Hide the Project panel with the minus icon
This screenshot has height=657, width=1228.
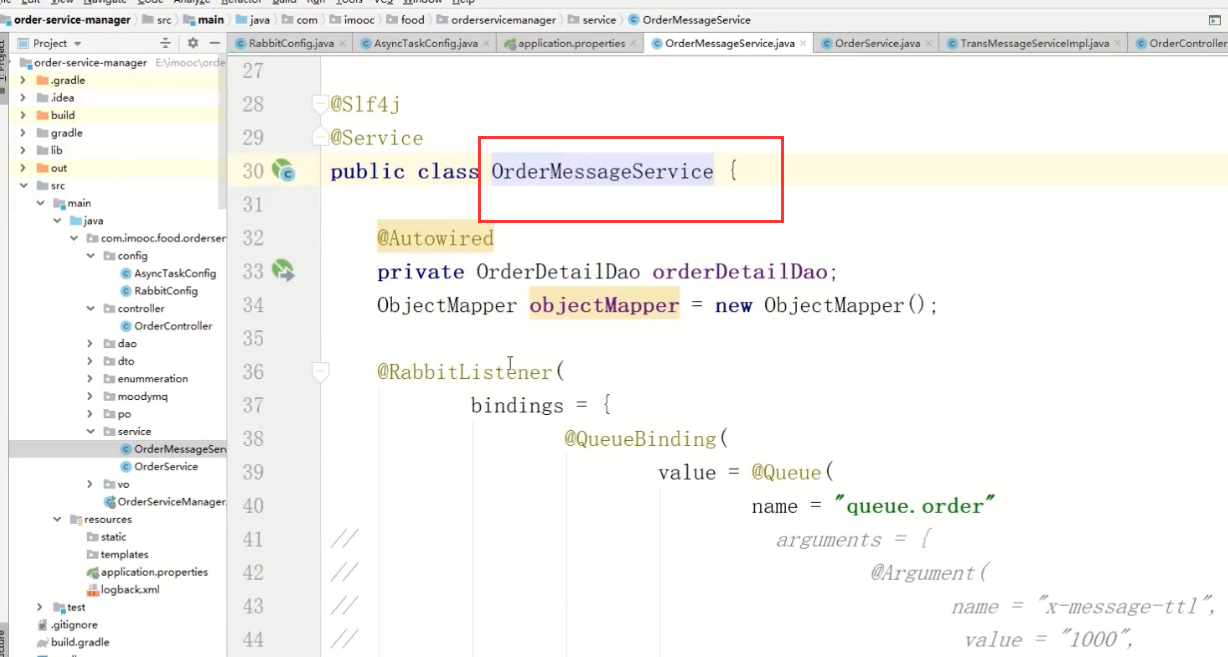(214, 43)
